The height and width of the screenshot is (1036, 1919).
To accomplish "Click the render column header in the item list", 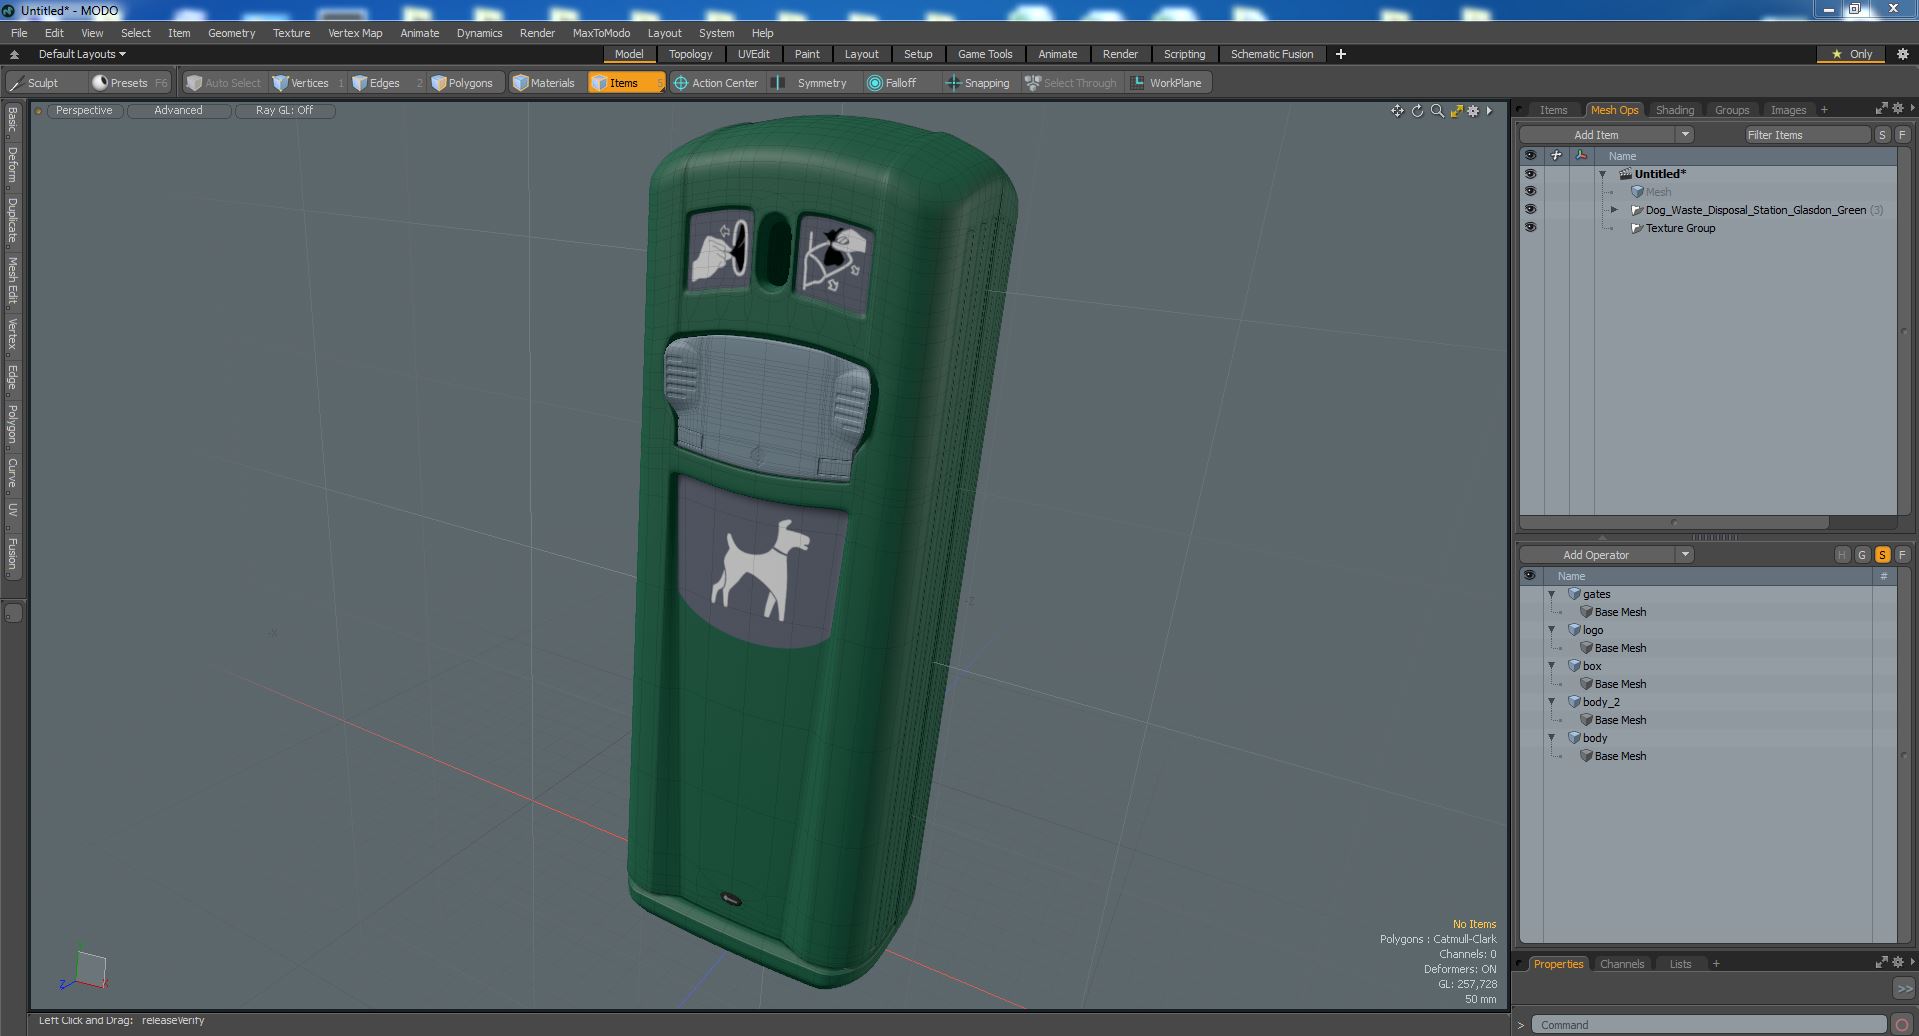I will pyautogui.click(x=1580, y=156).
